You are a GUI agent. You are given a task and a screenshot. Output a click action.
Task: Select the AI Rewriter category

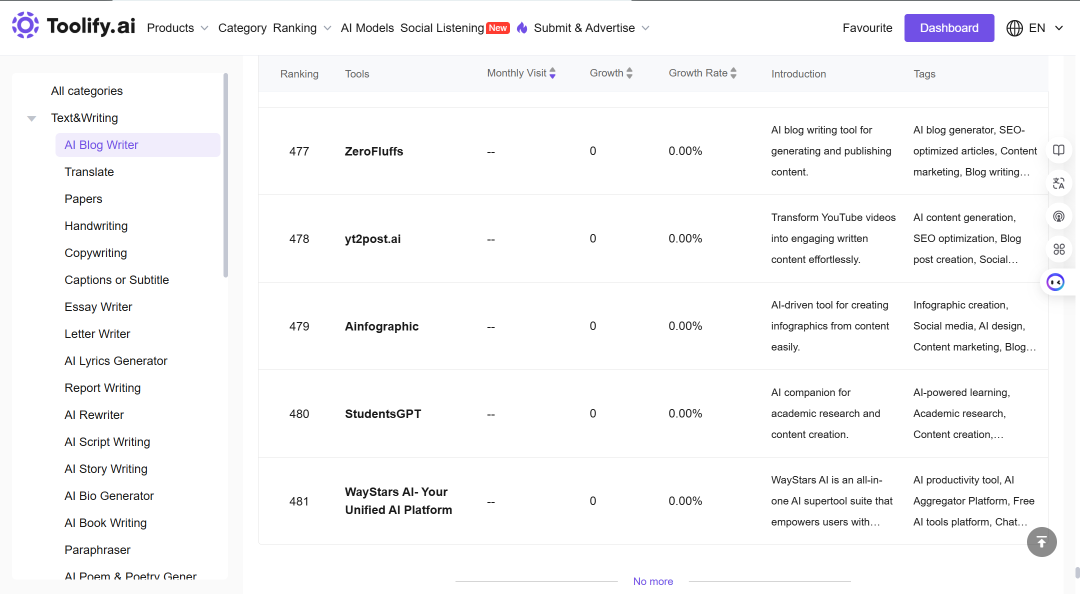tap(94, 415)
